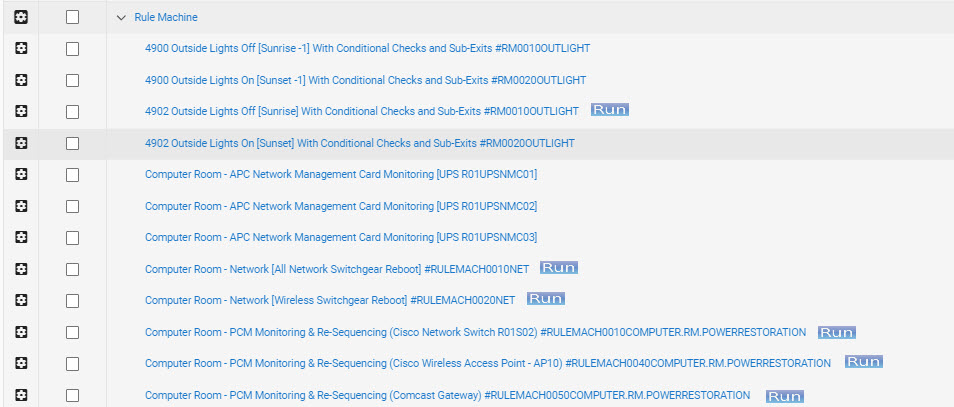Open APC Monitoring UPS R01UPSNMC03 rule
This screenshot has width=954, height=407.
pyautogui.click(x=341, y=237)
